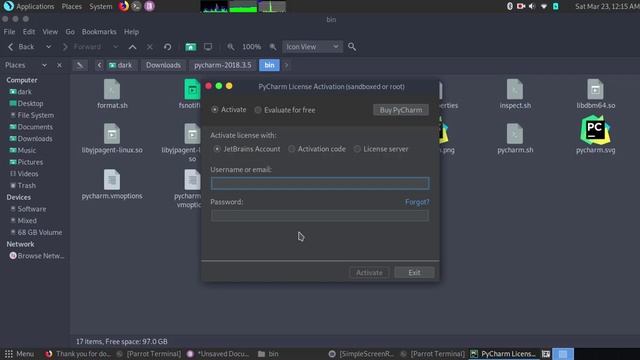Select JetBrains Account license method

247,149
